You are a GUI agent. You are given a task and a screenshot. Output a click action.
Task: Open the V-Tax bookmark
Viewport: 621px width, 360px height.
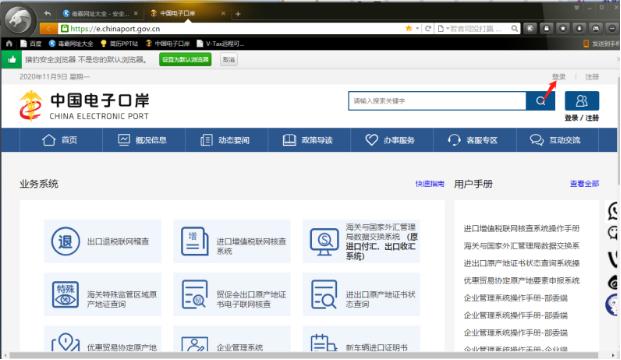[220, 44]
